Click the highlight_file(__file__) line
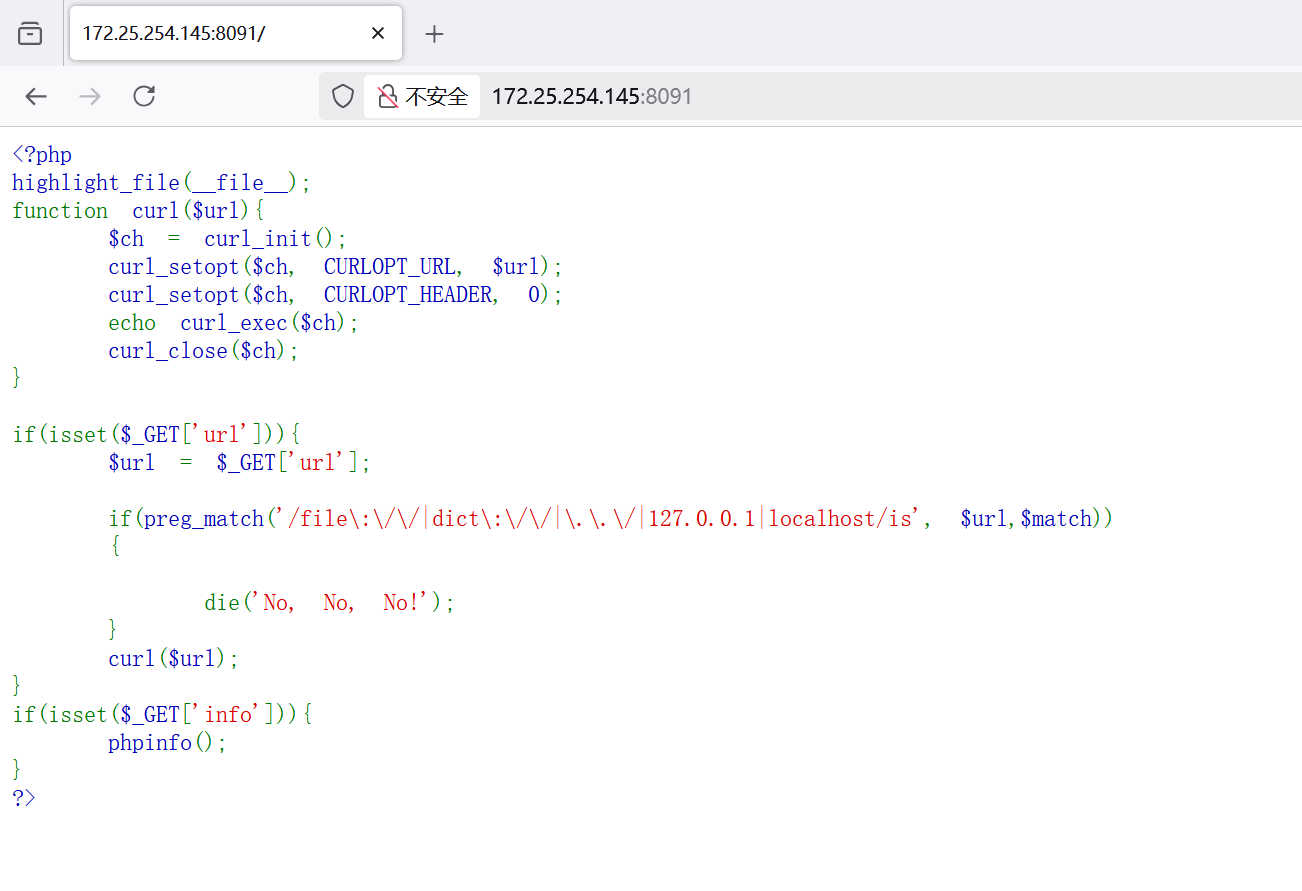This screenshot has height=891, width=1302. [161, 183]
